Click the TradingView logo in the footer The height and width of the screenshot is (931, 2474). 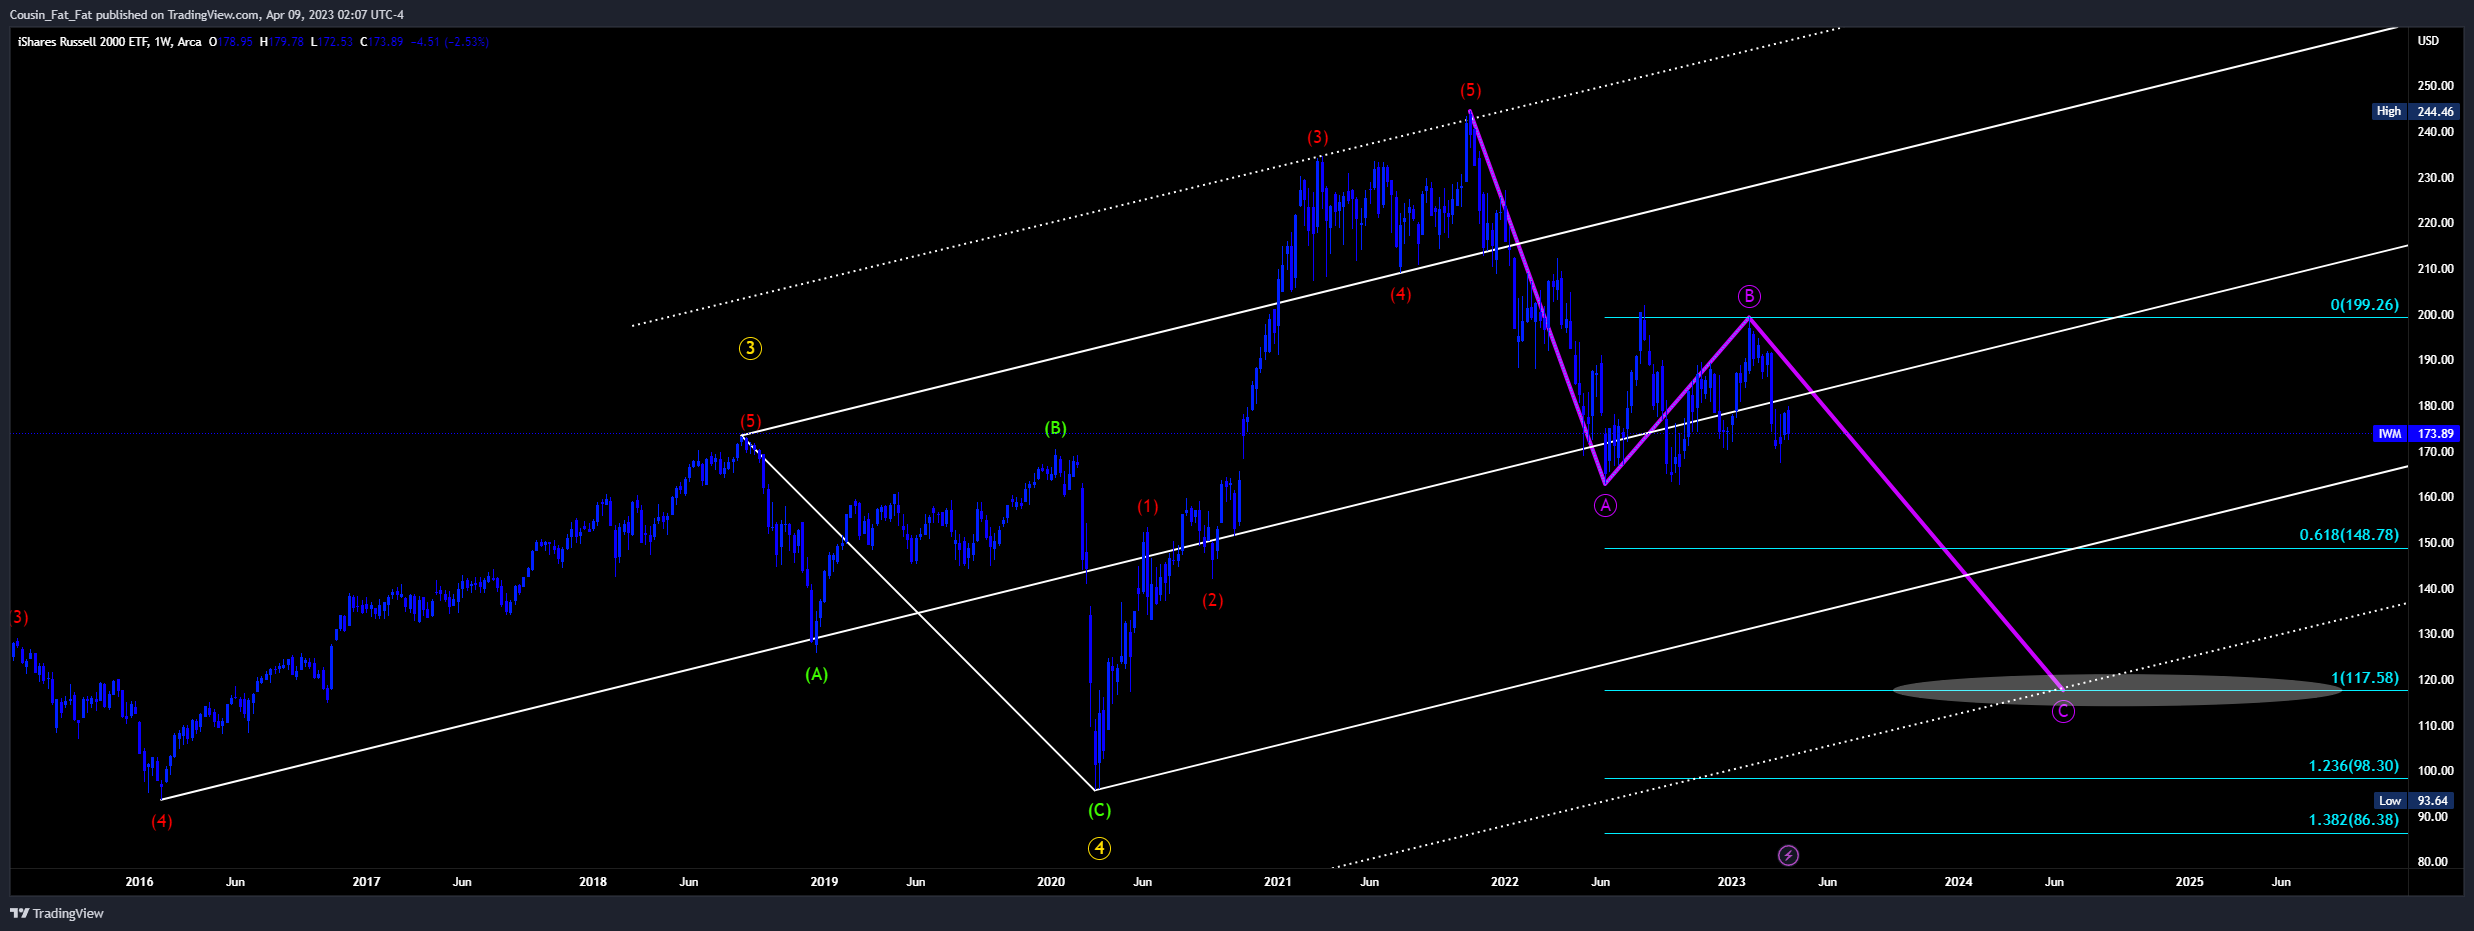[57, 913]
